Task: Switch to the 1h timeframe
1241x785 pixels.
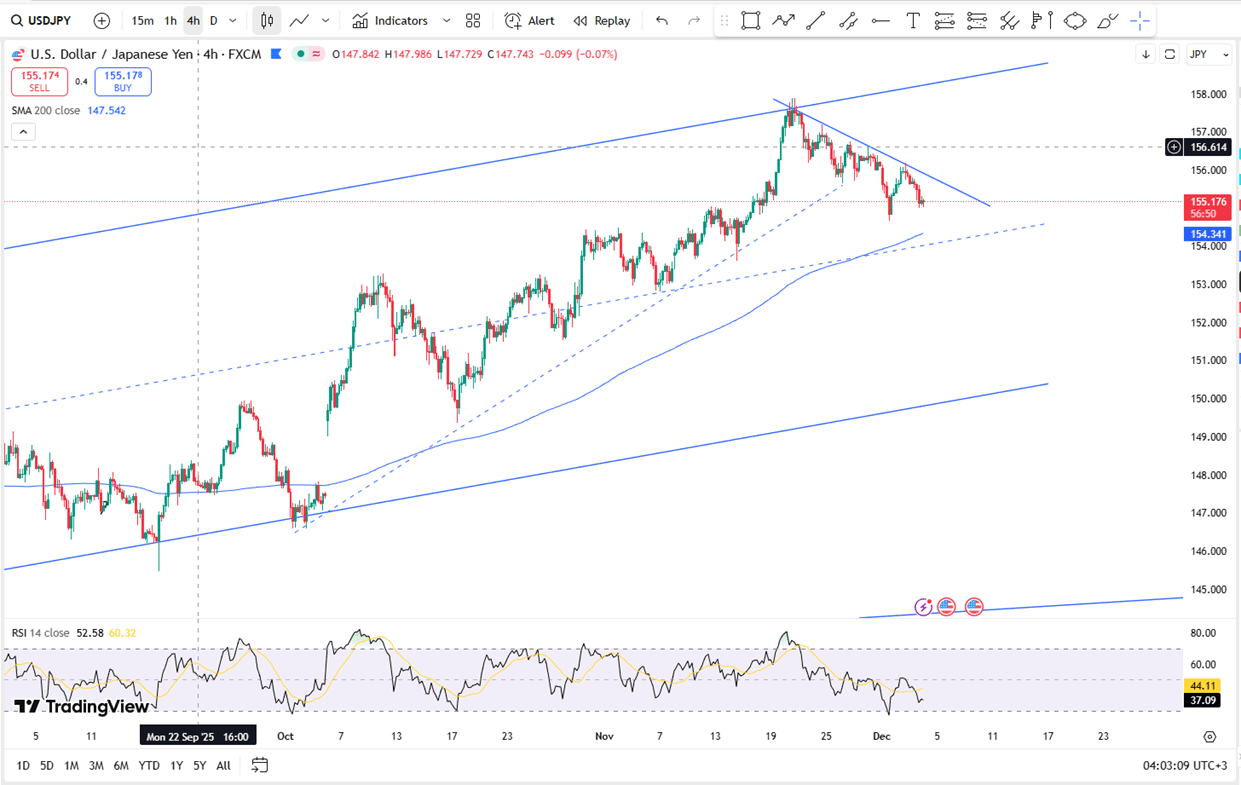Action: click(x=171, y=21)
